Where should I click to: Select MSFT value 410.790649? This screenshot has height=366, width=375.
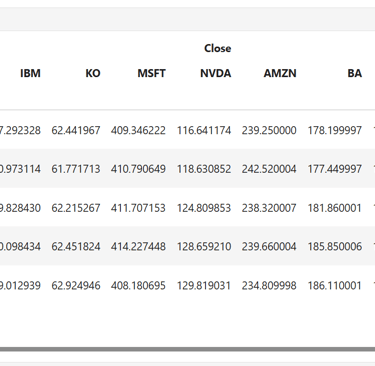coord(138,169)
